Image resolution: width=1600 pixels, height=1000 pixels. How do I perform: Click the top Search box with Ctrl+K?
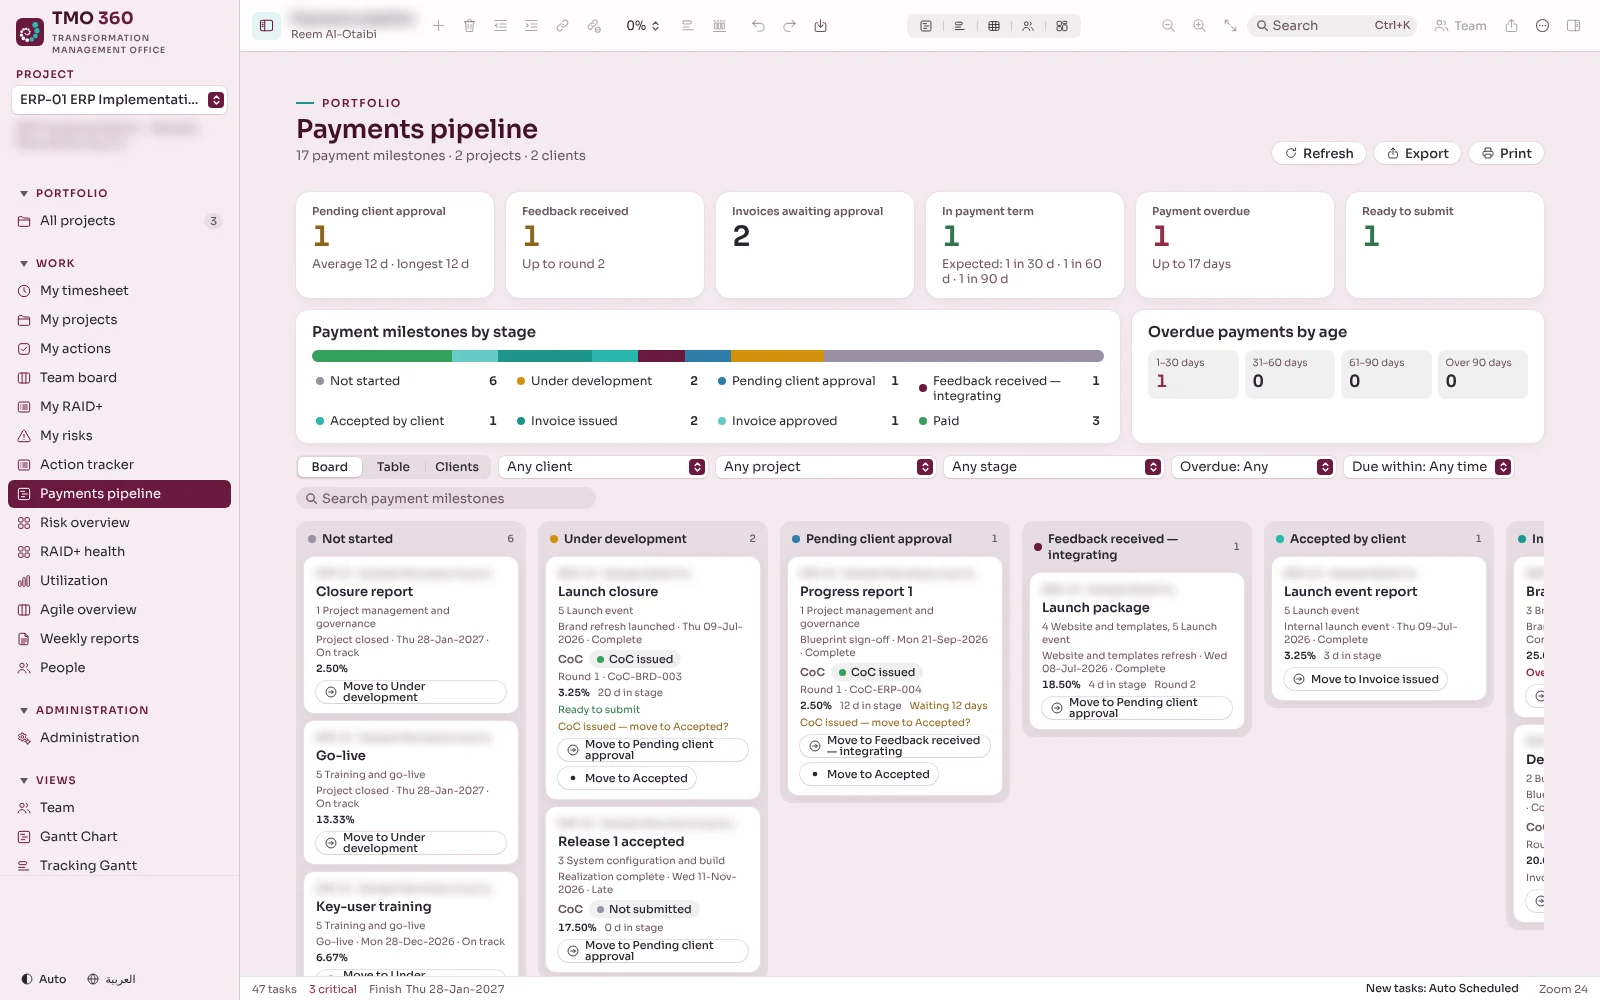pos(1332,26)
